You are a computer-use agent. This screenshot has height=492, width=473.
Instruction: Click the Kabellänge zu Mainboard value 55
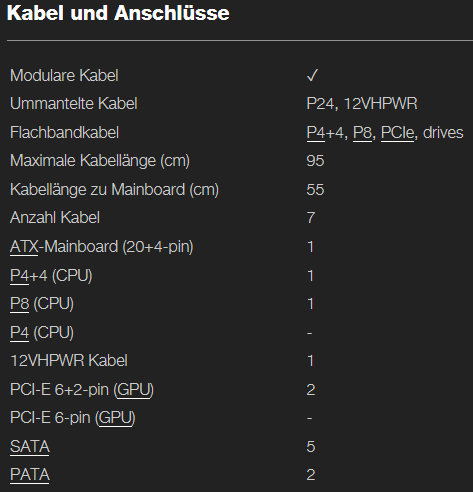[x=315, y=190]
